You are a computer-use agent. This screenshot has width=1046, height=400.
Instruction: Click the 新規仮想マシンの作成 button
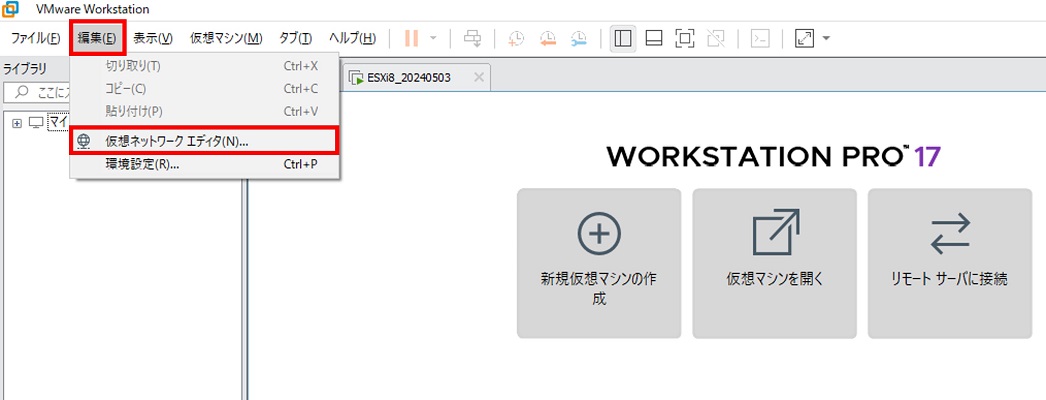598,263
